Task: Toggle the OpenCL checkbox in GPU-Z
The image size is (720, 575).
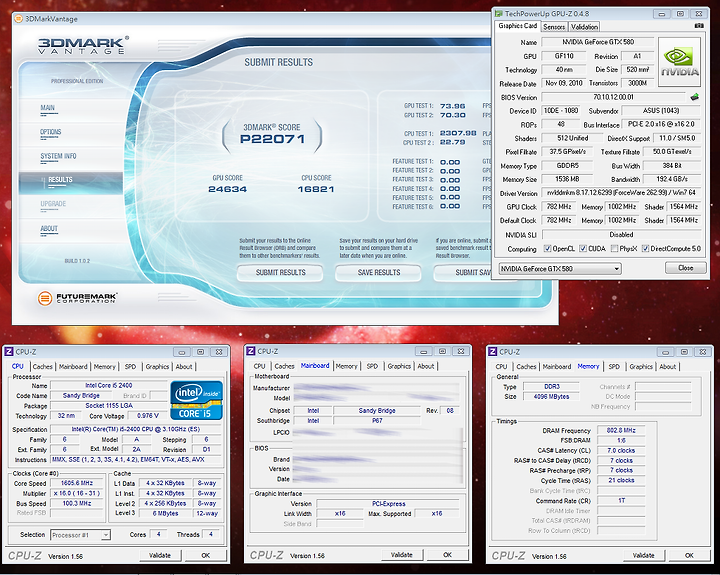Action: (547, 248)
